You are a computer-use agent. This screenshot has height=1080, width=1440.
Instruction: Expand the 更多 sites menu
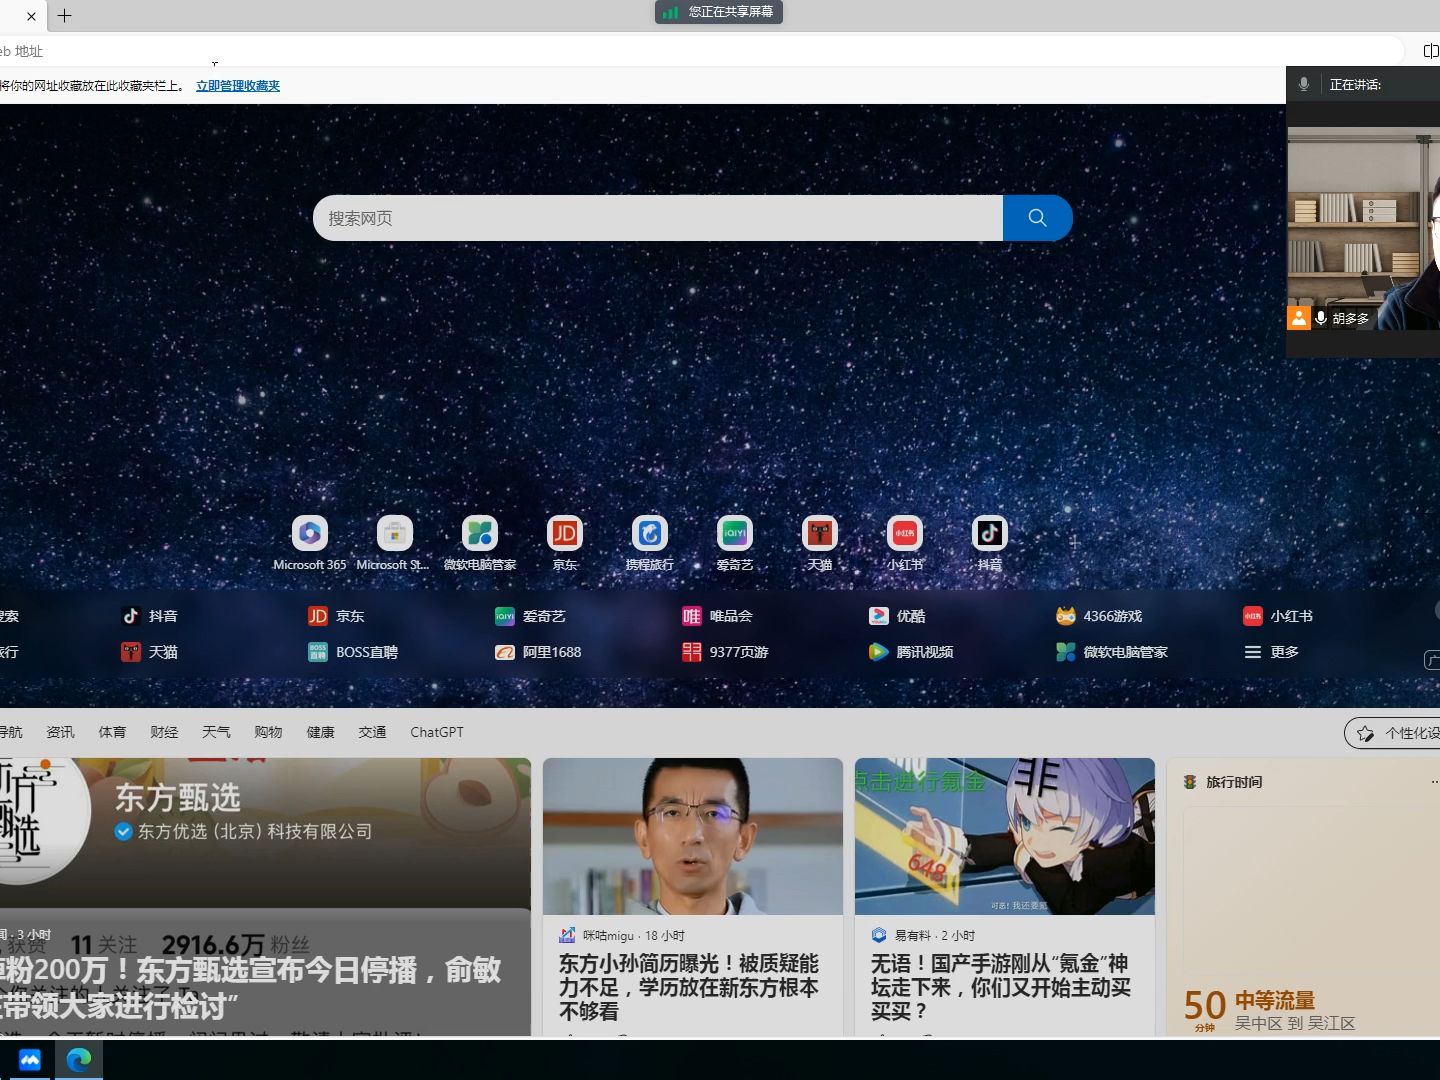1272,652
